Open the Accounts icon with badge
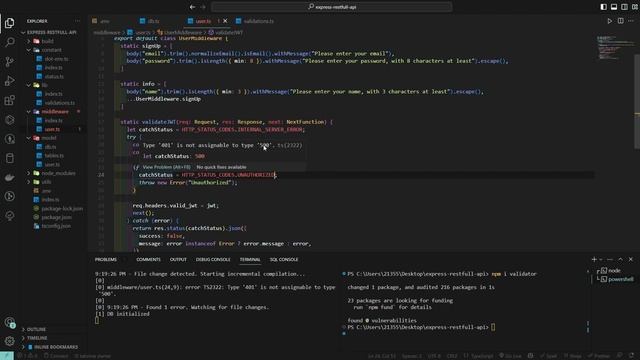The image size is (640, 360). (x=9, y=322)
